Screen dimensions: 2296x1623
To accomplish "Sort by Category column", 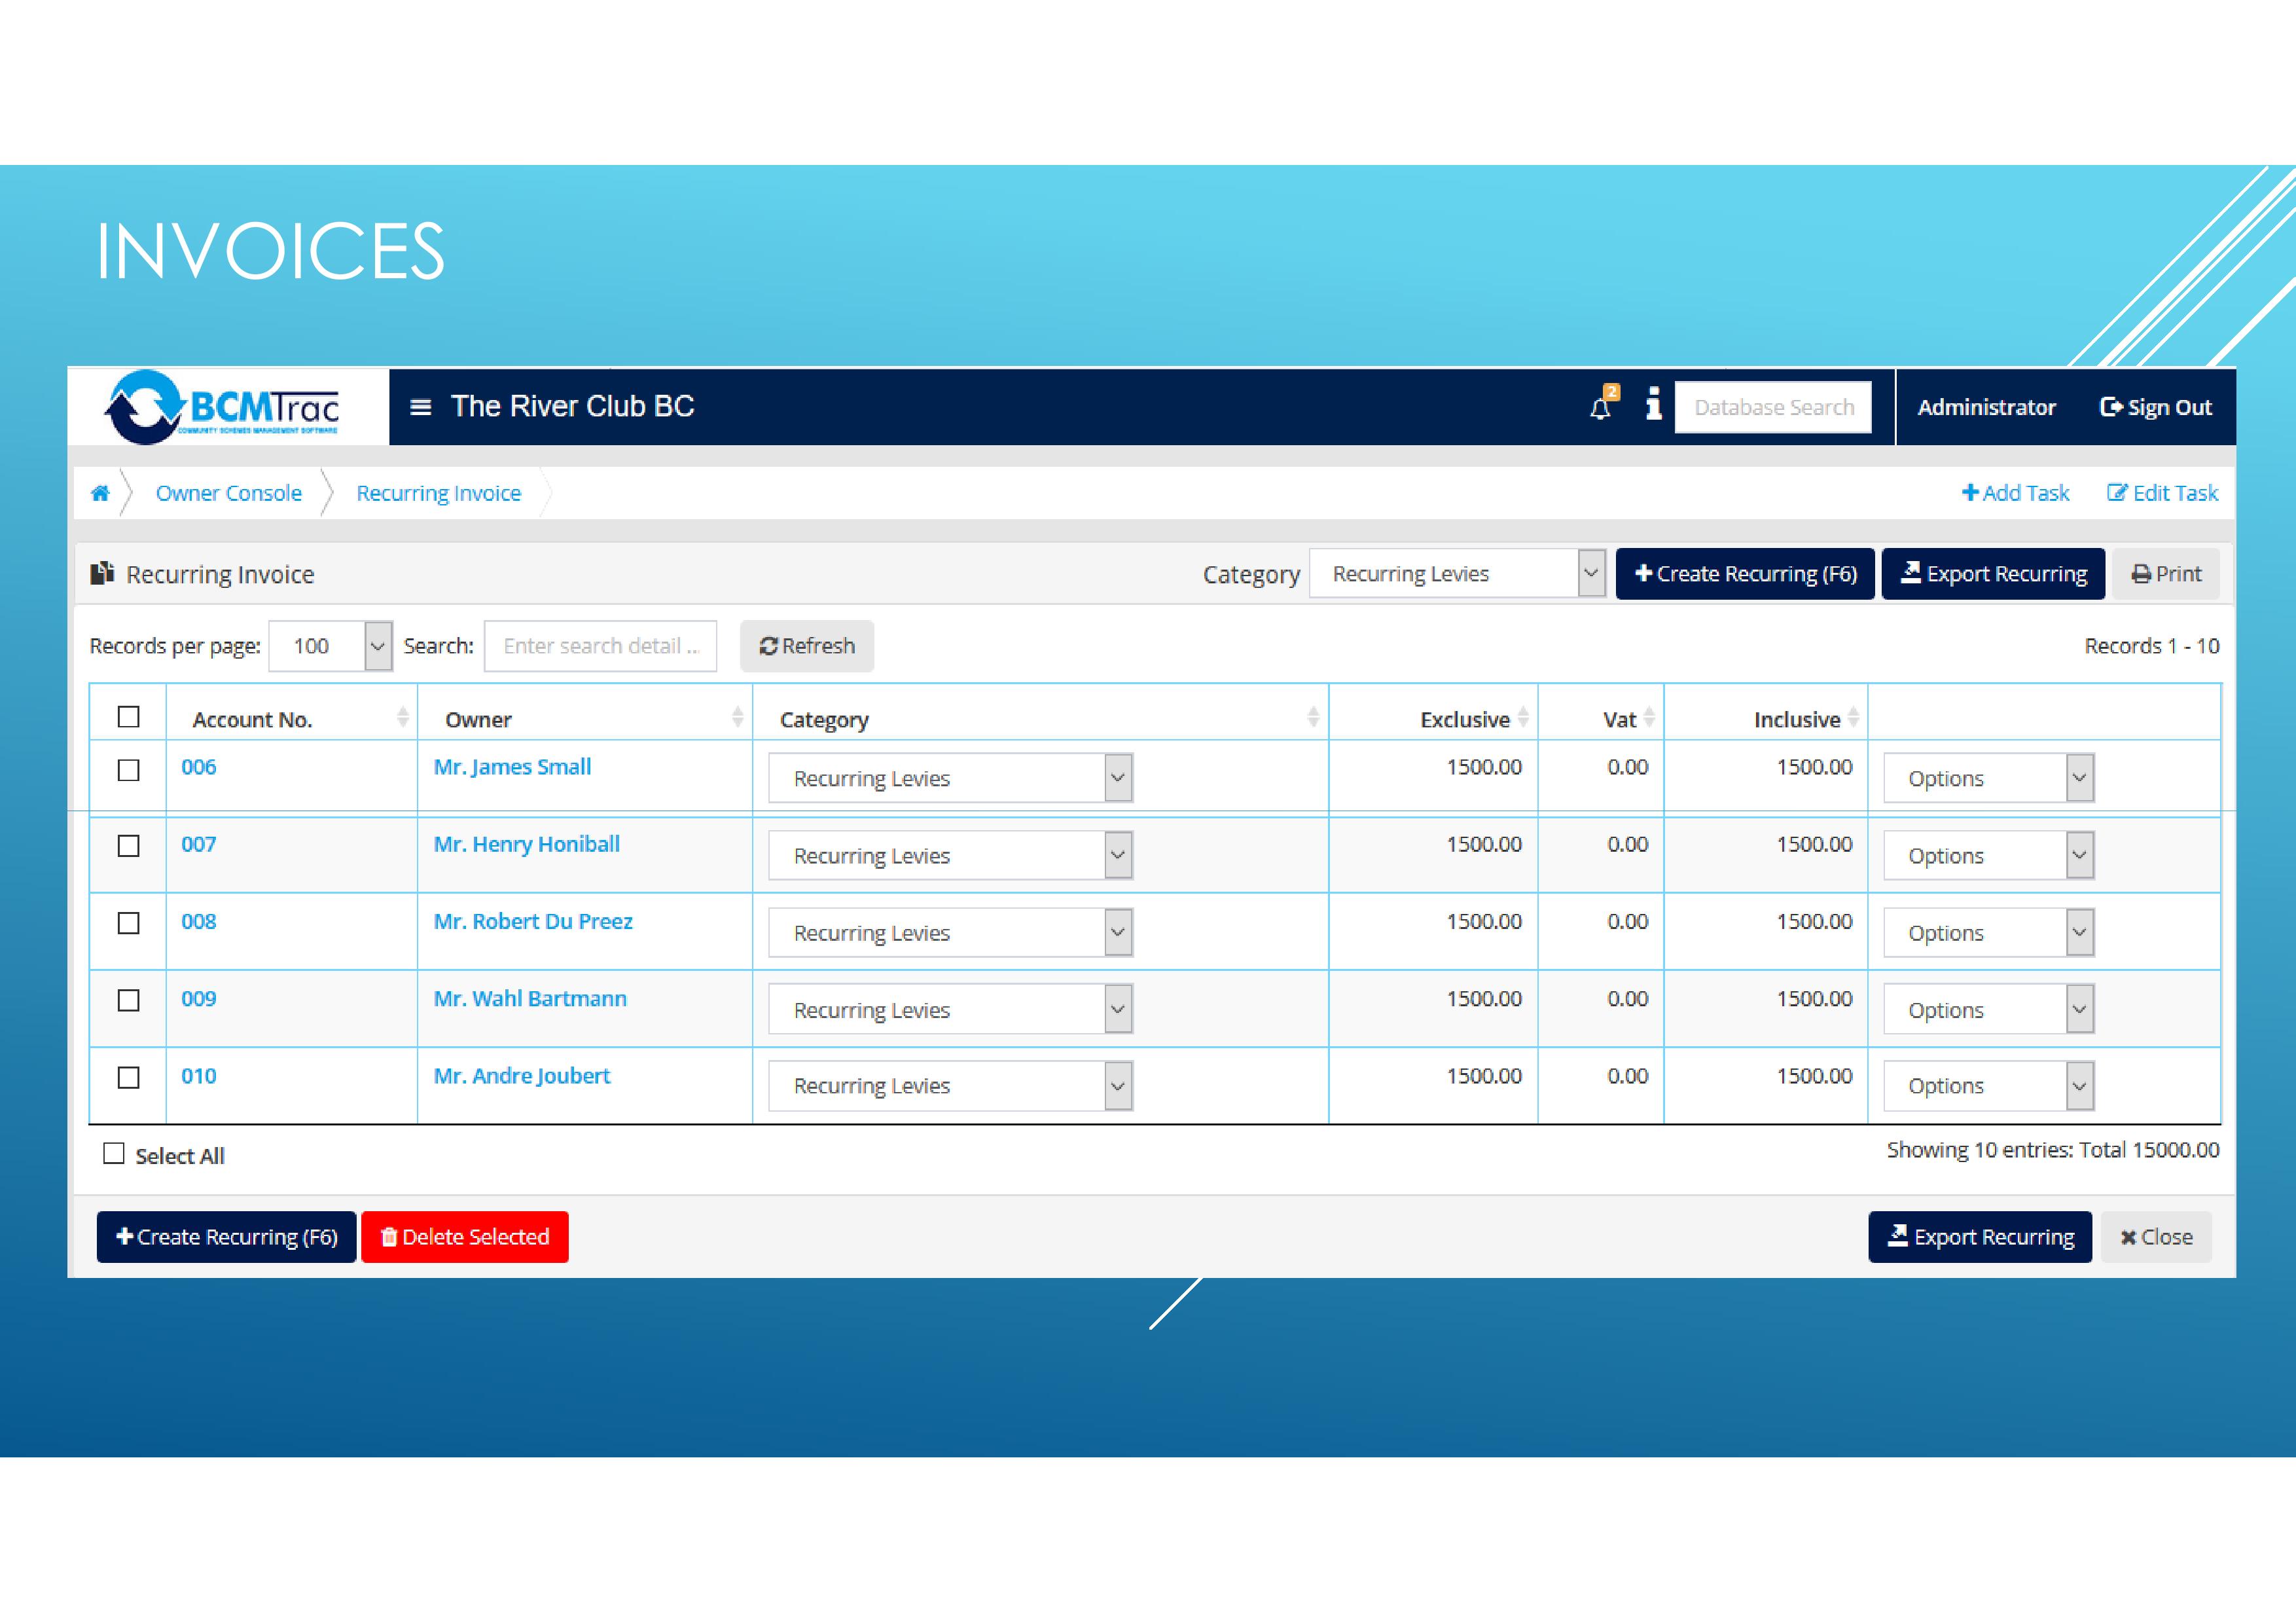I will pyautogui.click(x=1313, y=717).
